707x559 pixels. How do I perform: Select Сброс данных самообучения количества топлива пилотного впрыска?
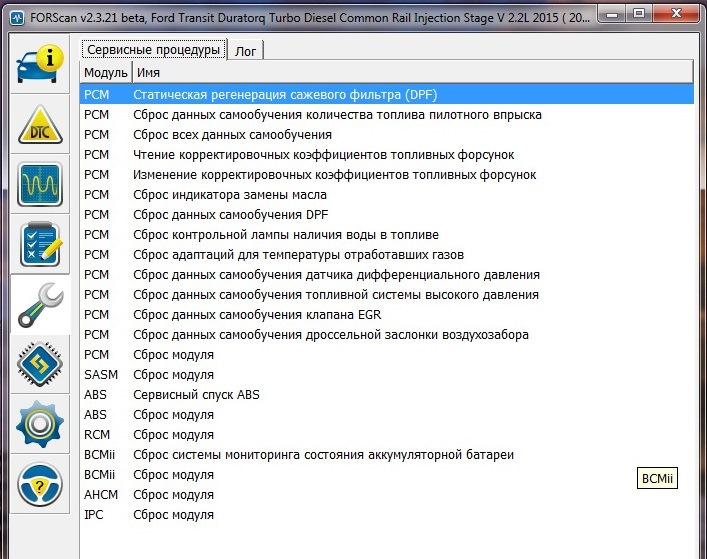(x=386, y=115)
